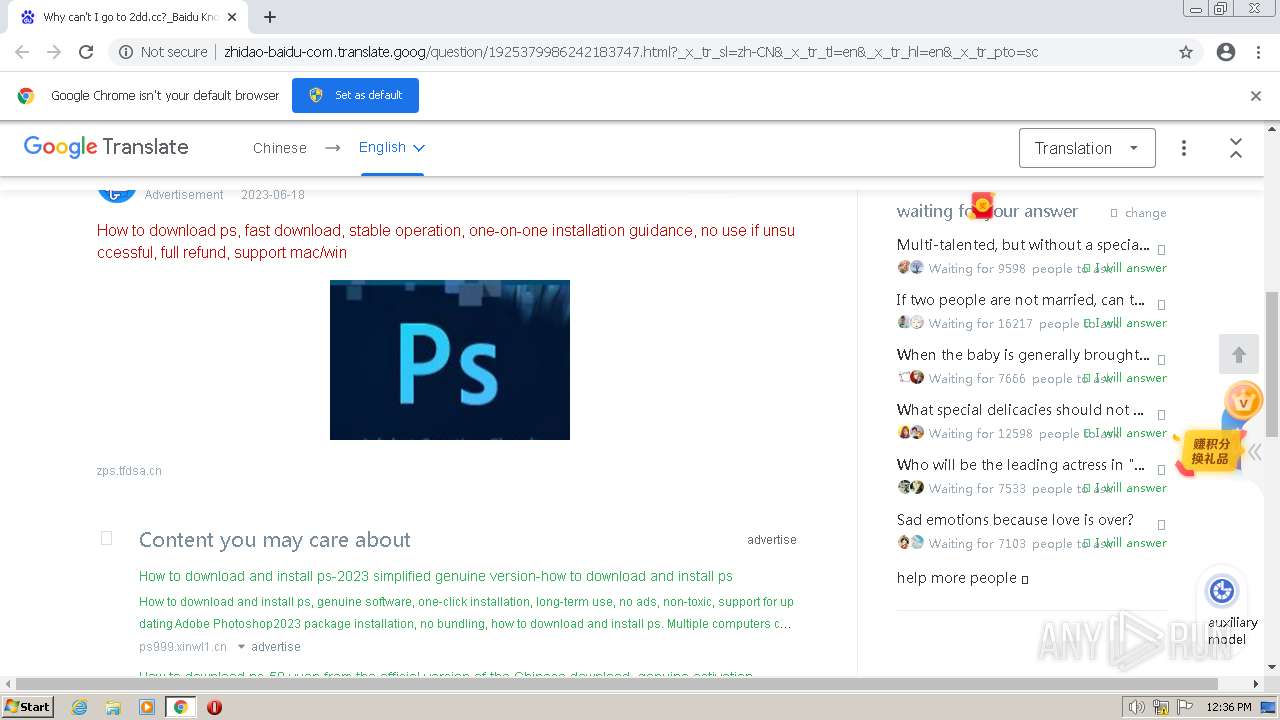Open question 'If two people are not married'
This screenshot has width=1280, height=720.
pyautogui.click(x=1021, y=300)
